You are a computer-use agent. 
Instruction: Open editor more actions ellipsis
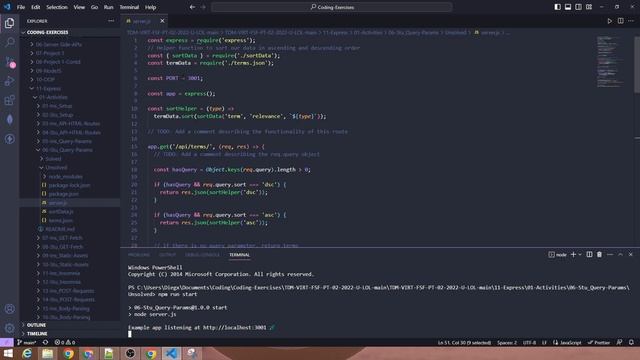point(631,21)
